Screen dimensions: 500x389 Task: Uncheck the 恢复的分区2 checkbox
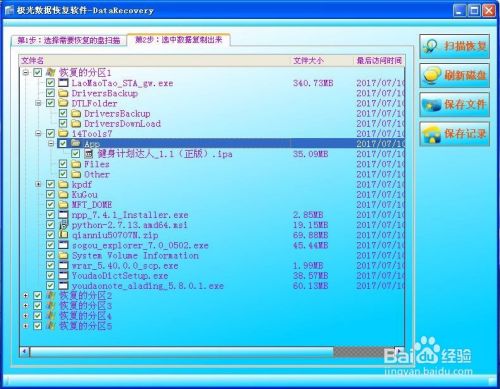click(x=38, y=296)
